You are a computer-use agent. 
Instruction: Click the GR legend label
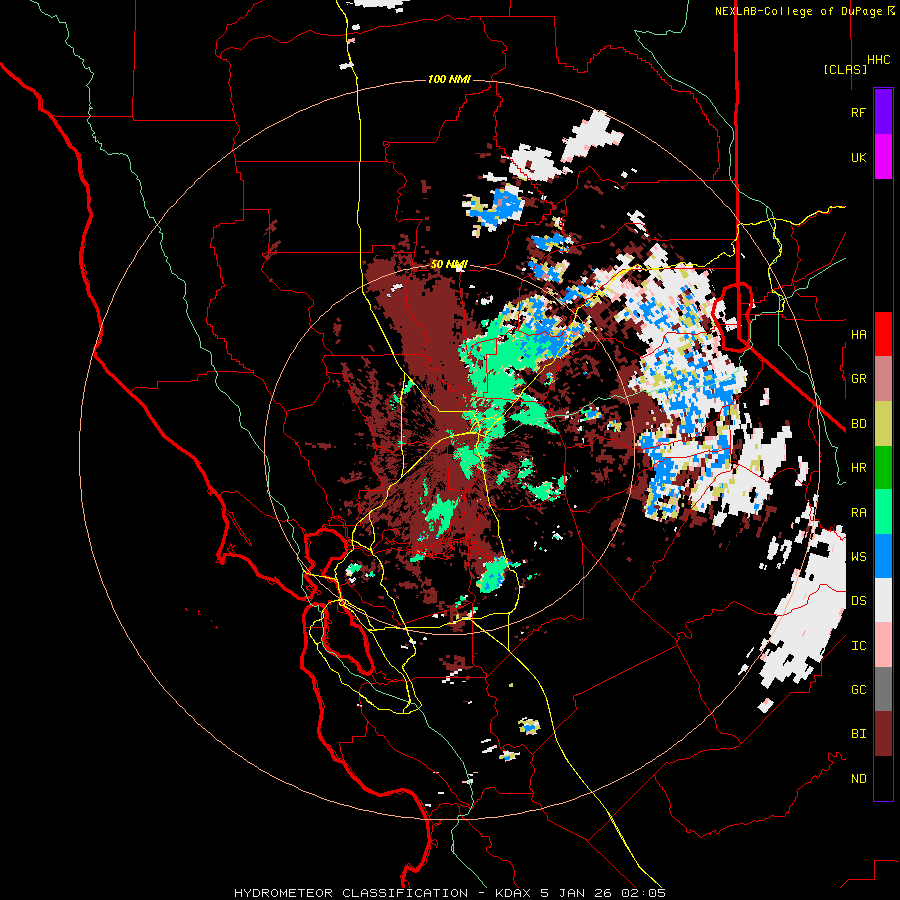tap(858, 379)
